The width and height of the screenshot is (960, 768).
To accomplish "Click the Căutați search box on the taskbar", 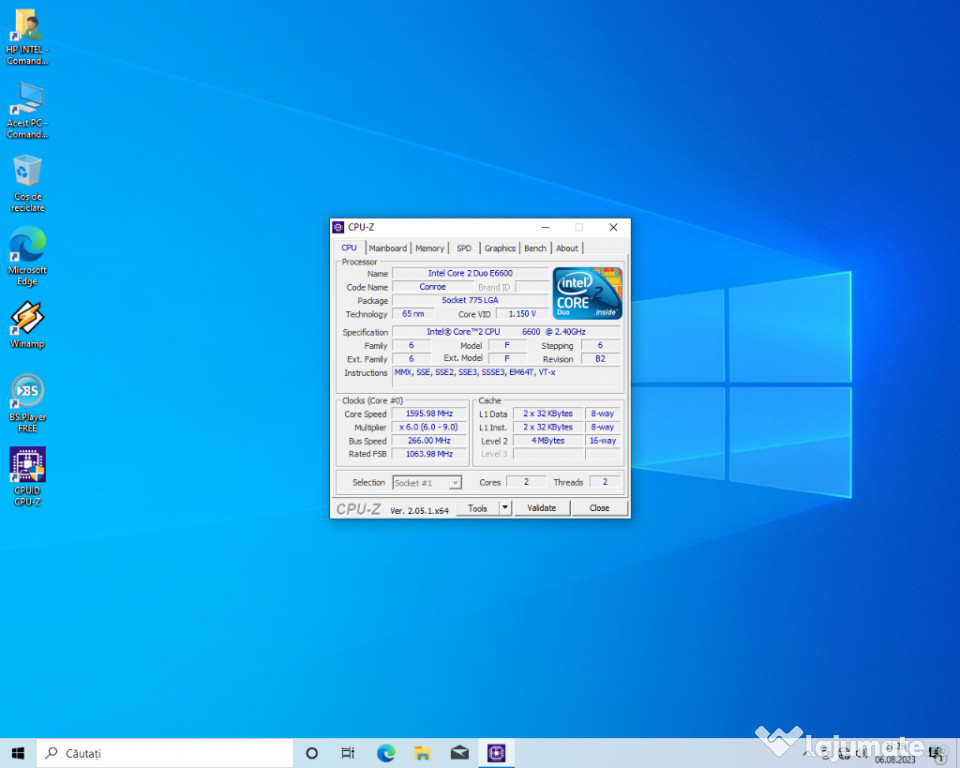I will click(165, 753).
